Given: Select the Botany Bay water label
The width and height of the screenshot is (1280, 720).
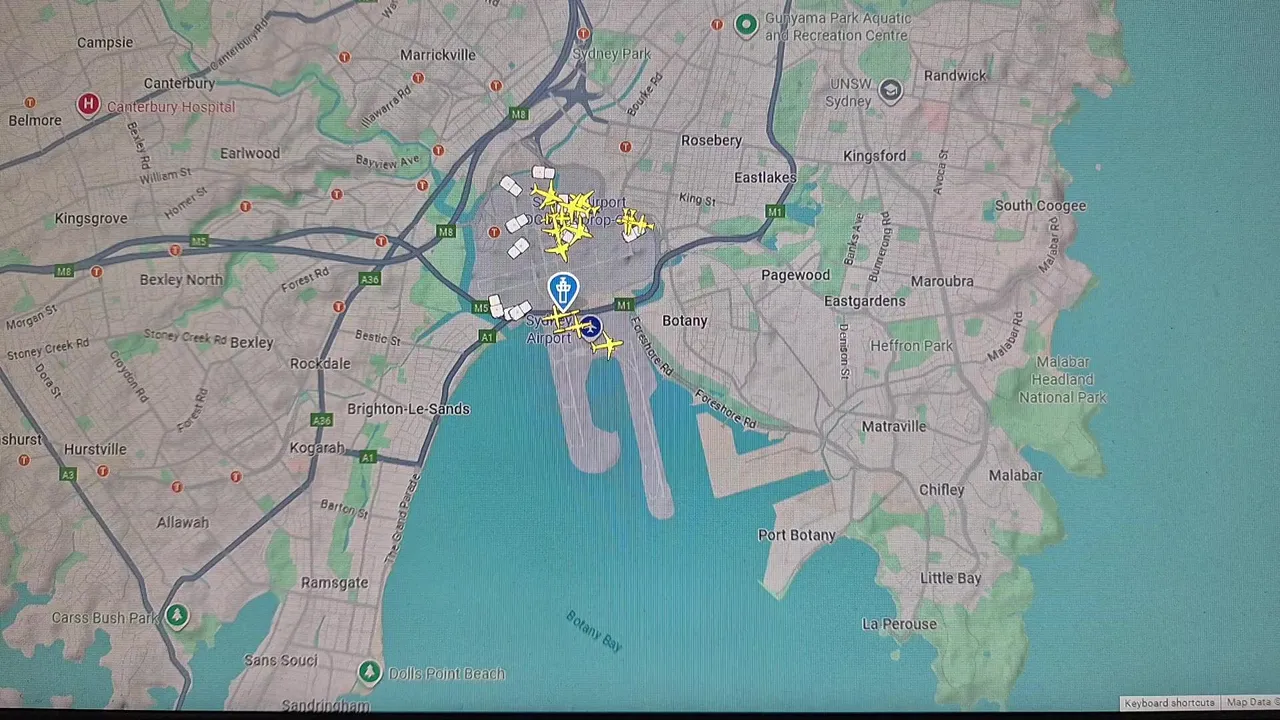Looking at the screenshot, I should 595,631.
